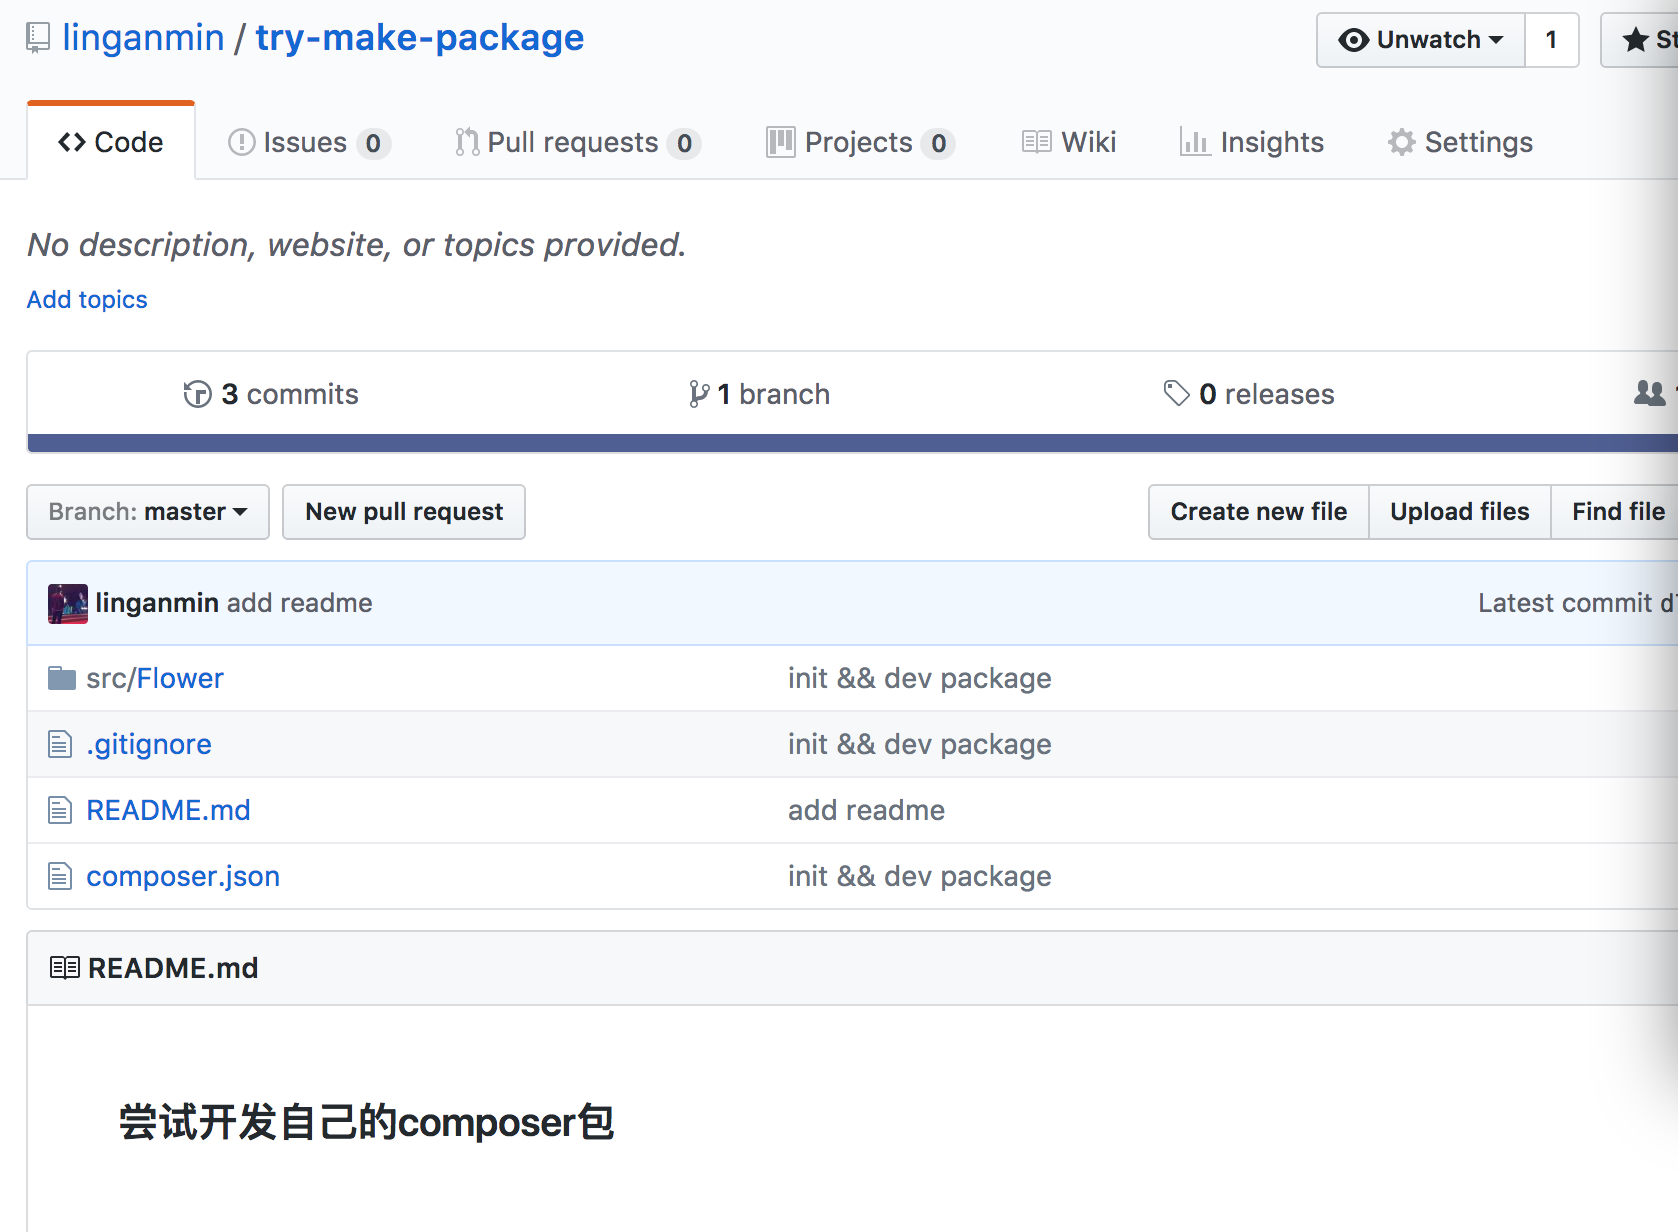Screen dimensions: 1678x1232
Task: Click the README.md preview header title
Action: pos(173,968)
